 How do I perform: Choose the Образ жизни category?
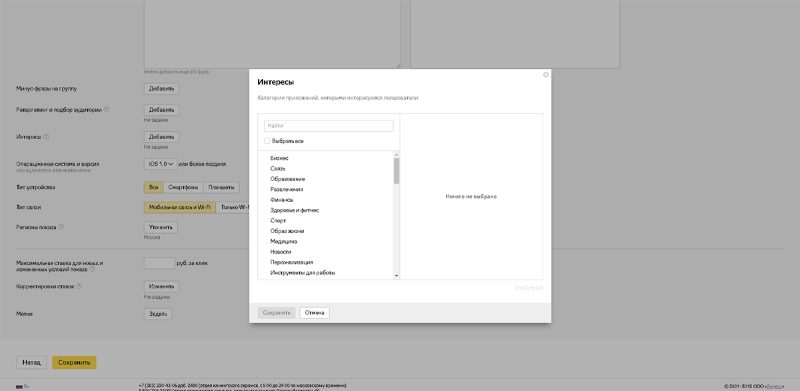[x=287, y=231]
